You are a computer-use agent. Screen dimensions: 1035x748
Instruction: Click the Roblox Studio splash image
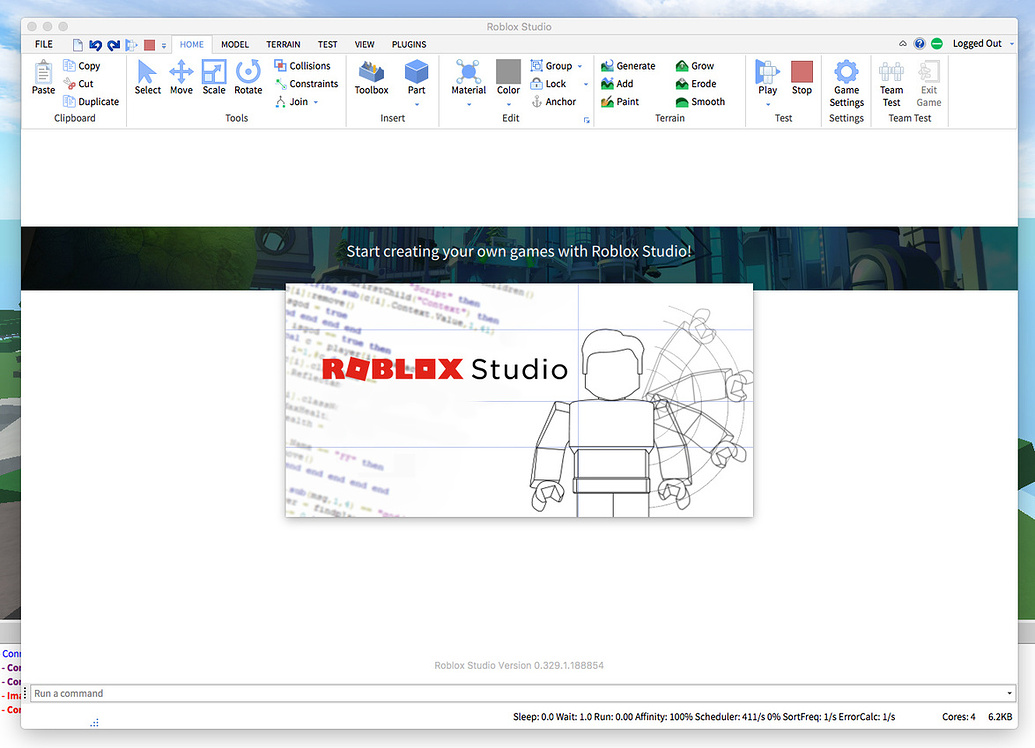pos(519,400)
